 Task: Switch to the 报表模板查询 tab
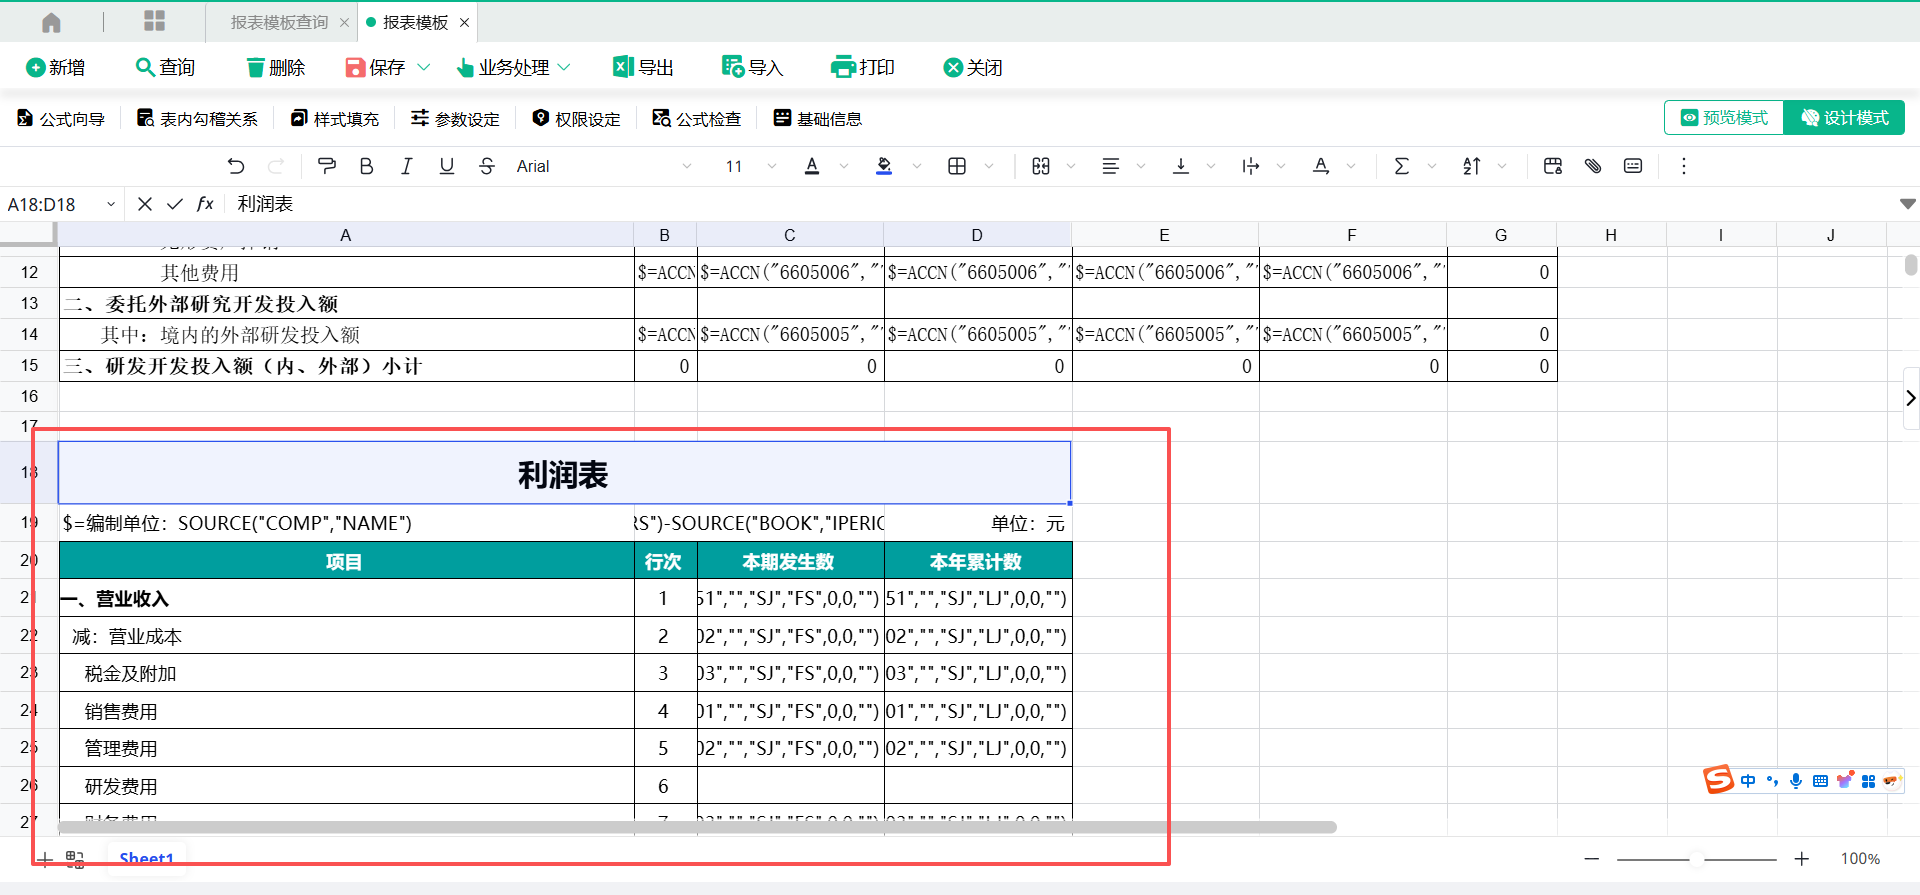(x=279, y=22)
